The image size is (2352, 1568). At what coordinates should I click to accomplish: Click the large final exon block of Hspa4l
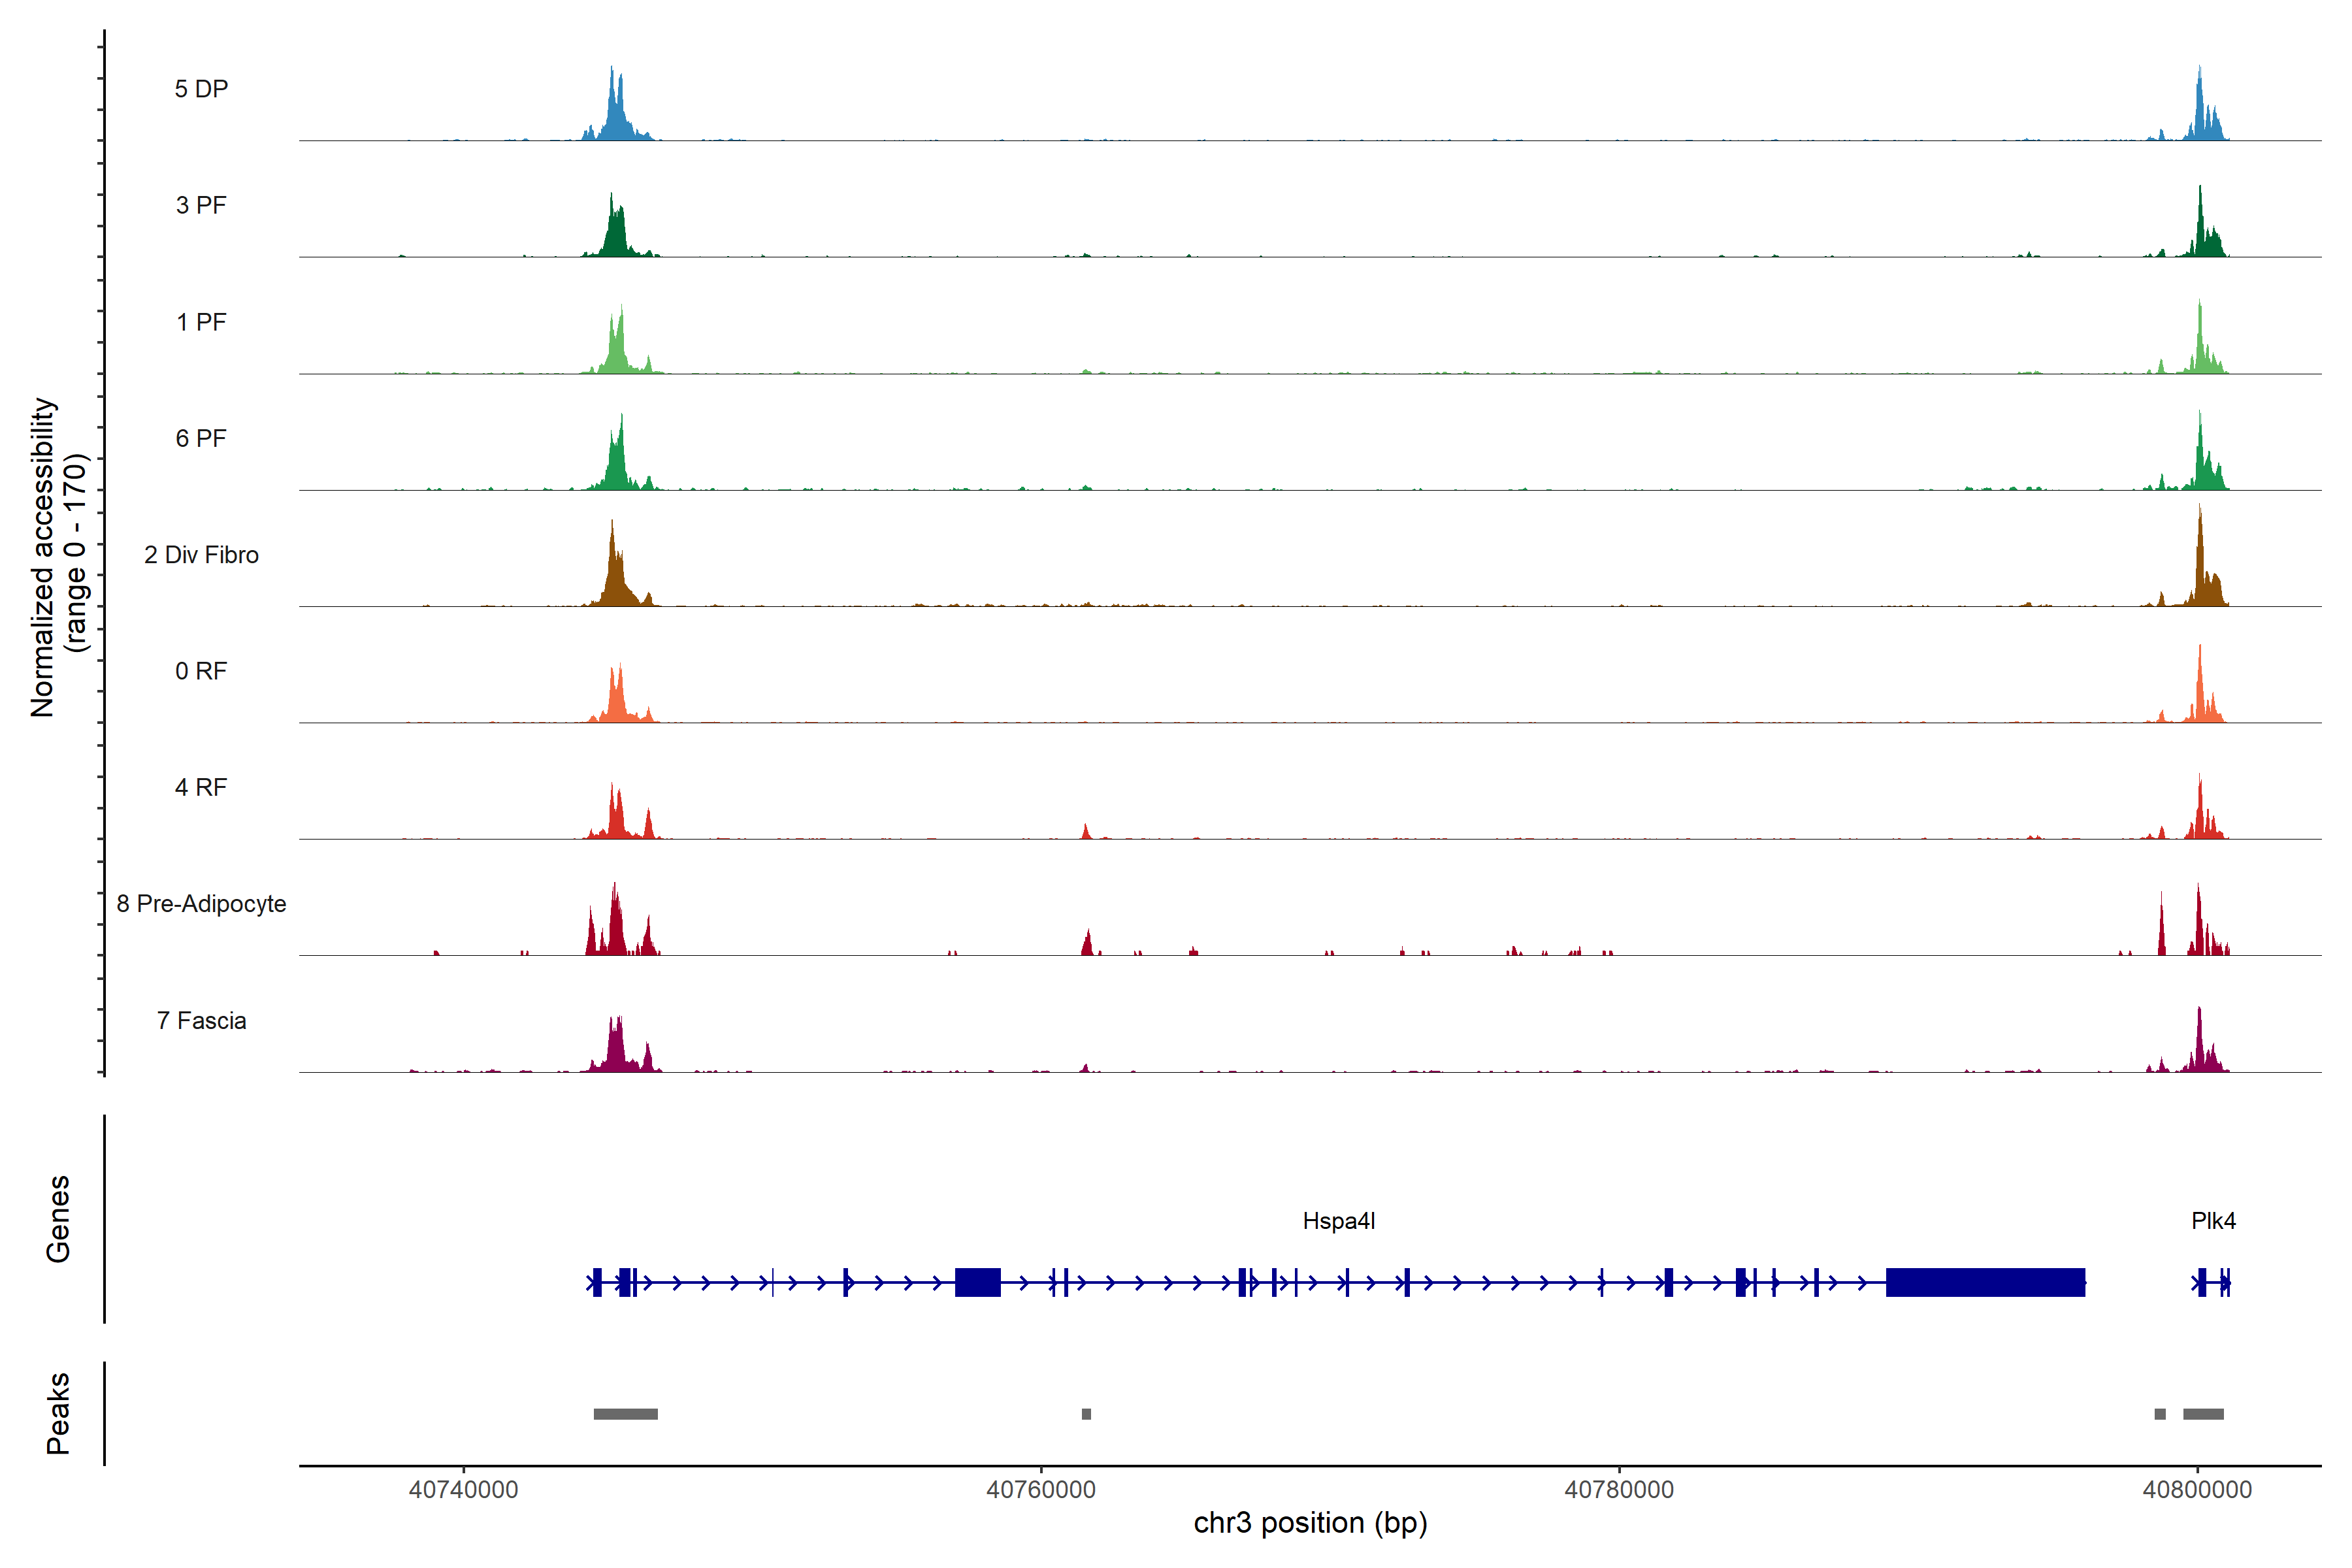pyautogui.click(x=1985, y=1282)
